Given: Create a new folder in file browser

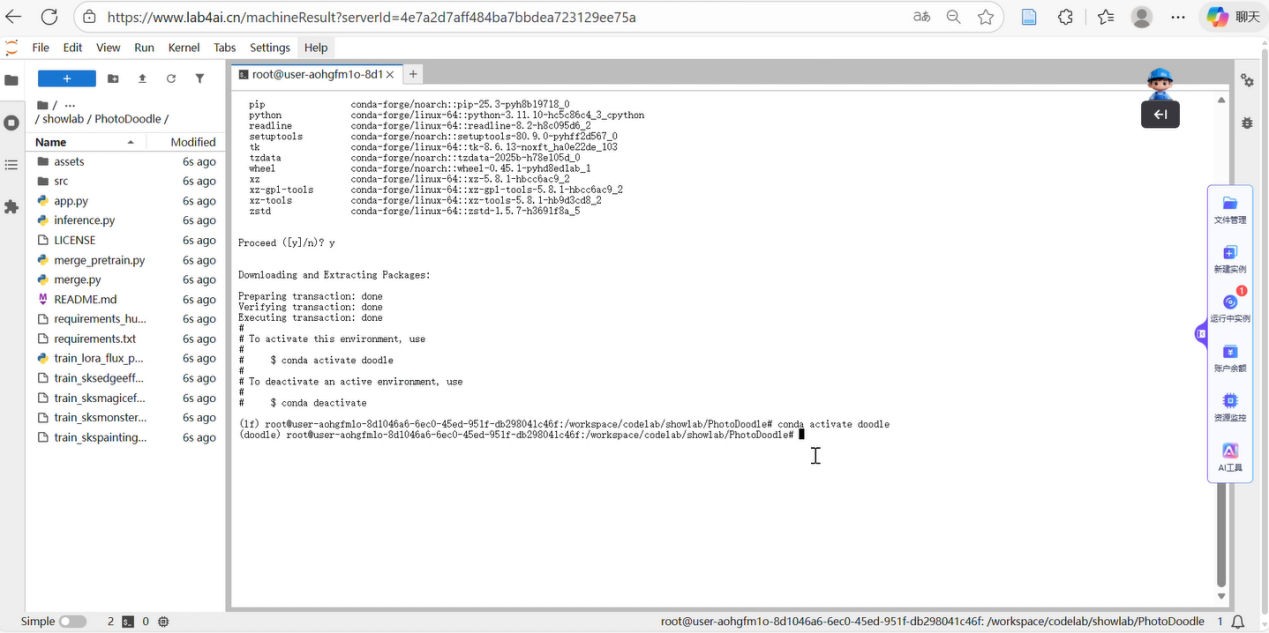Looking at the screenshot, I should click(x=113, y=79).
